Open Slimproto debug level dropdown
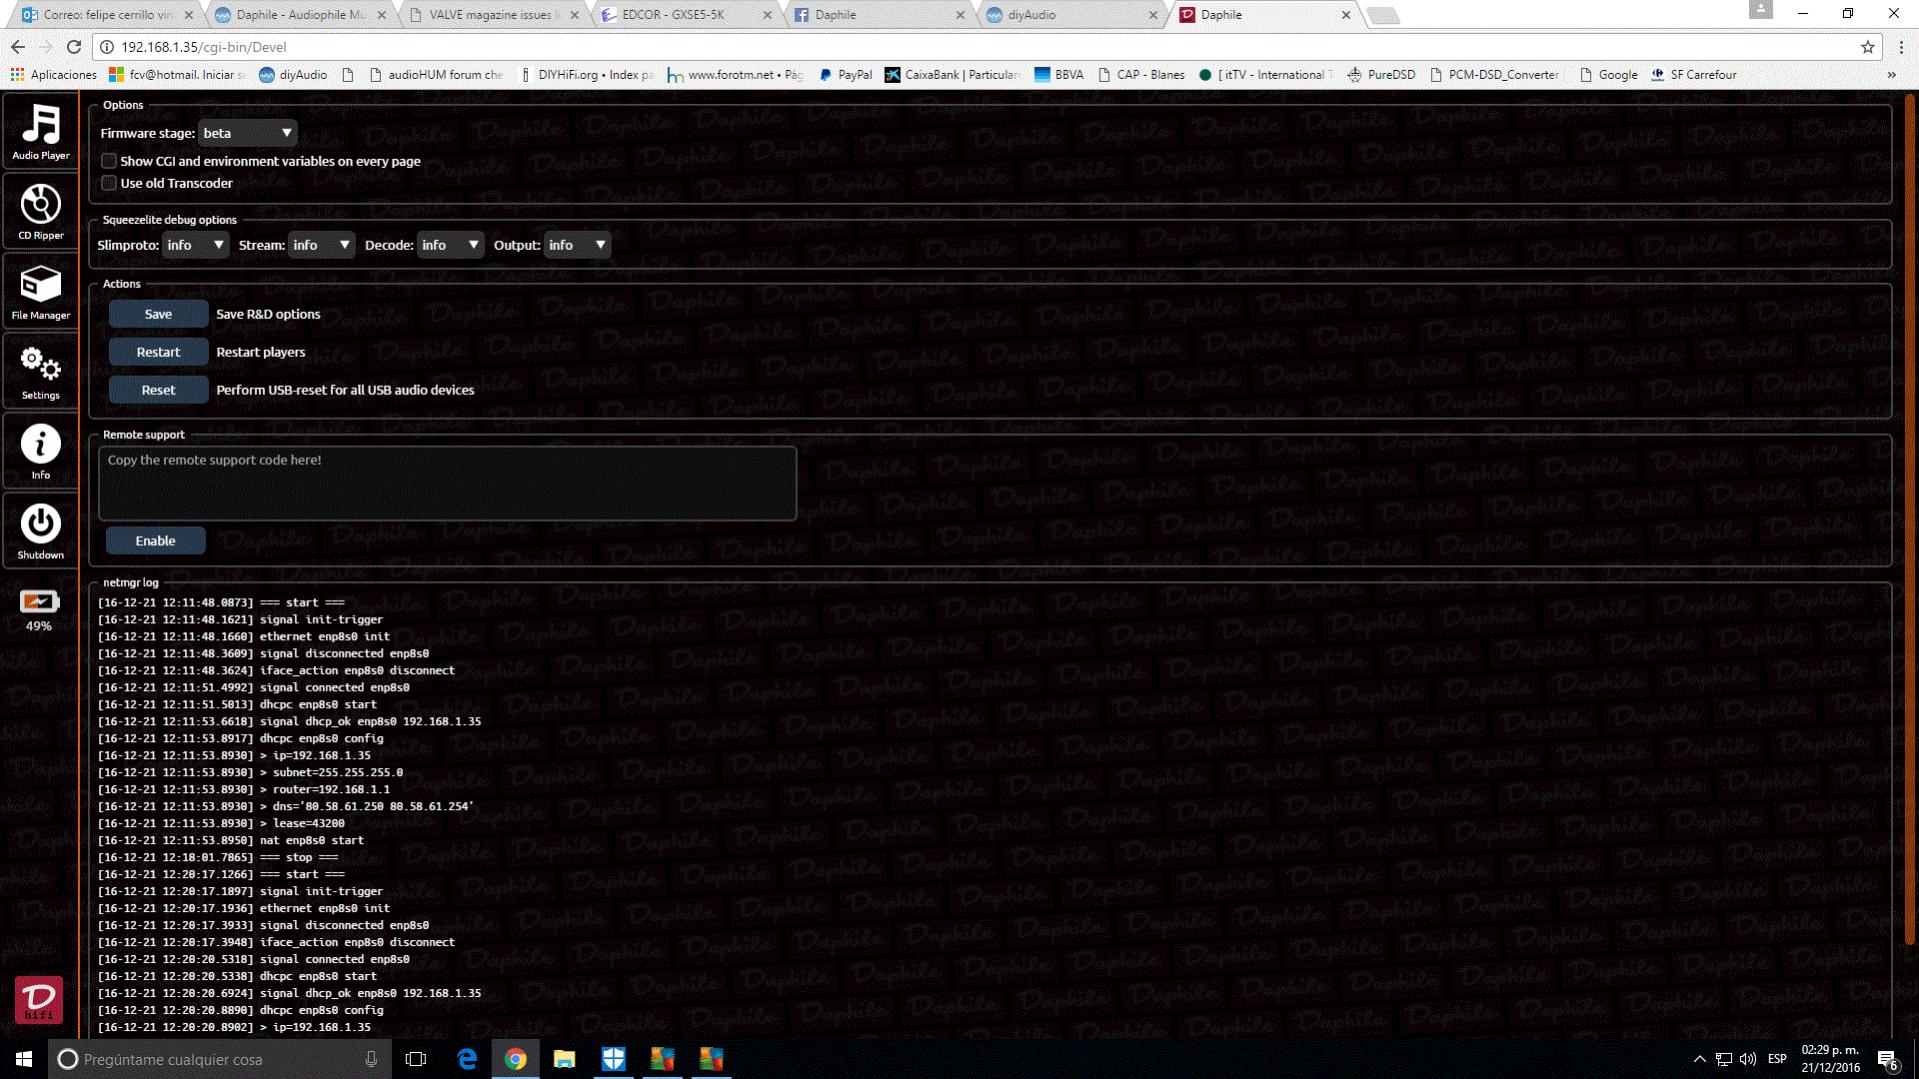 tap(196, 245)
